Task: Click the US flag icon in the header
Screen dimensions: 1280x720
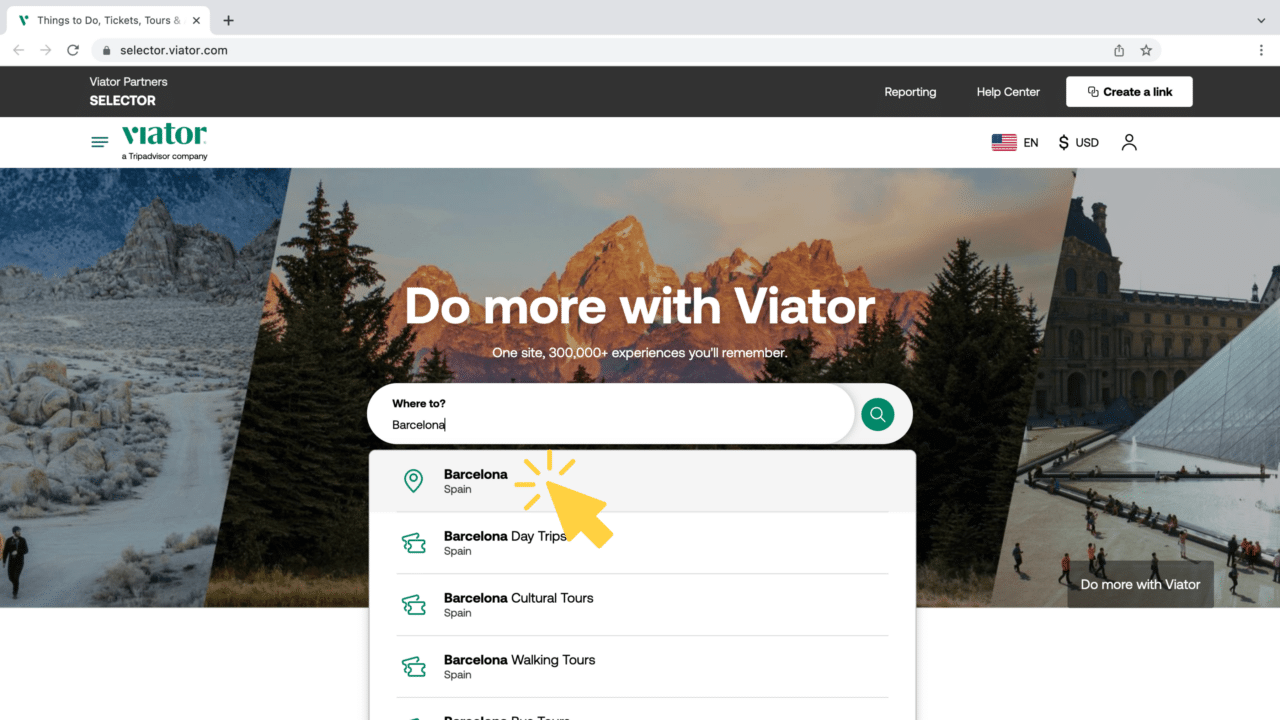Action: pos(1004,142)
